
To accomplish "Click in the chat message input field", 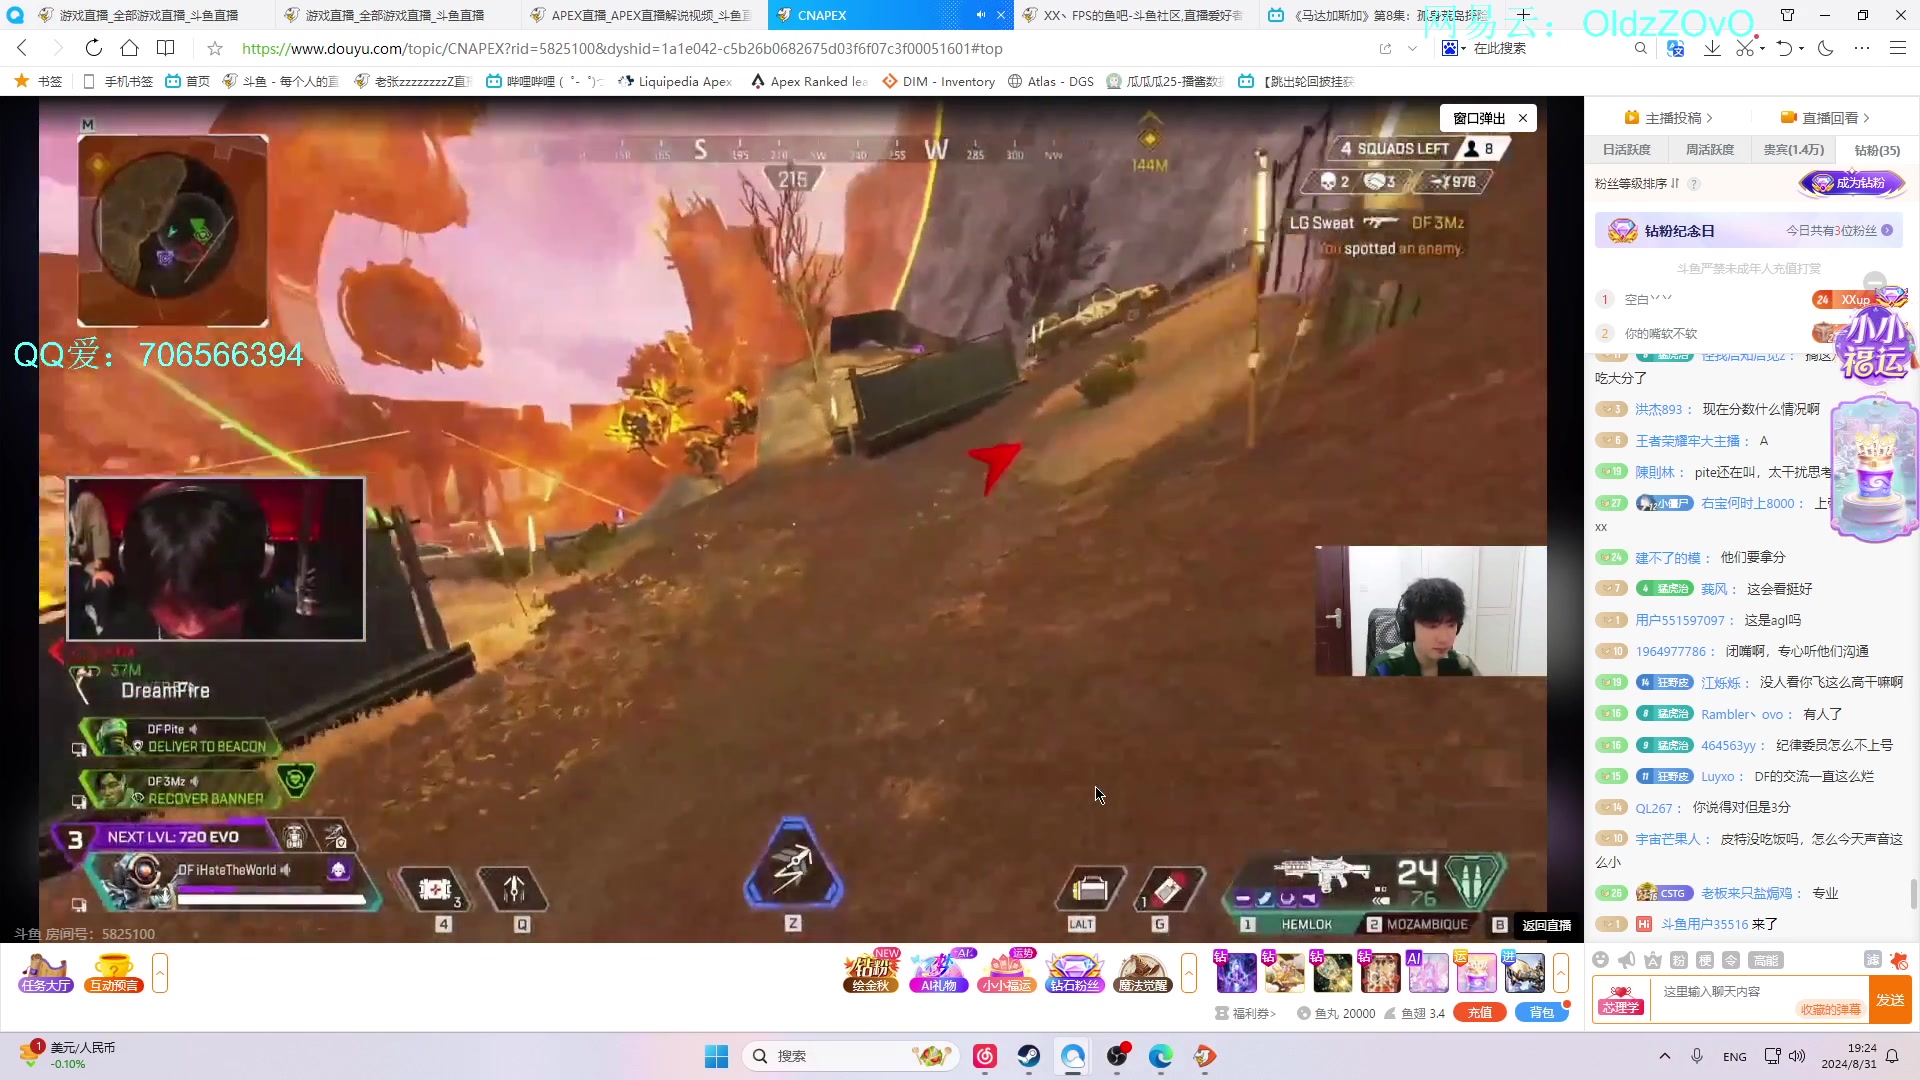I will tap(1758, 999).
